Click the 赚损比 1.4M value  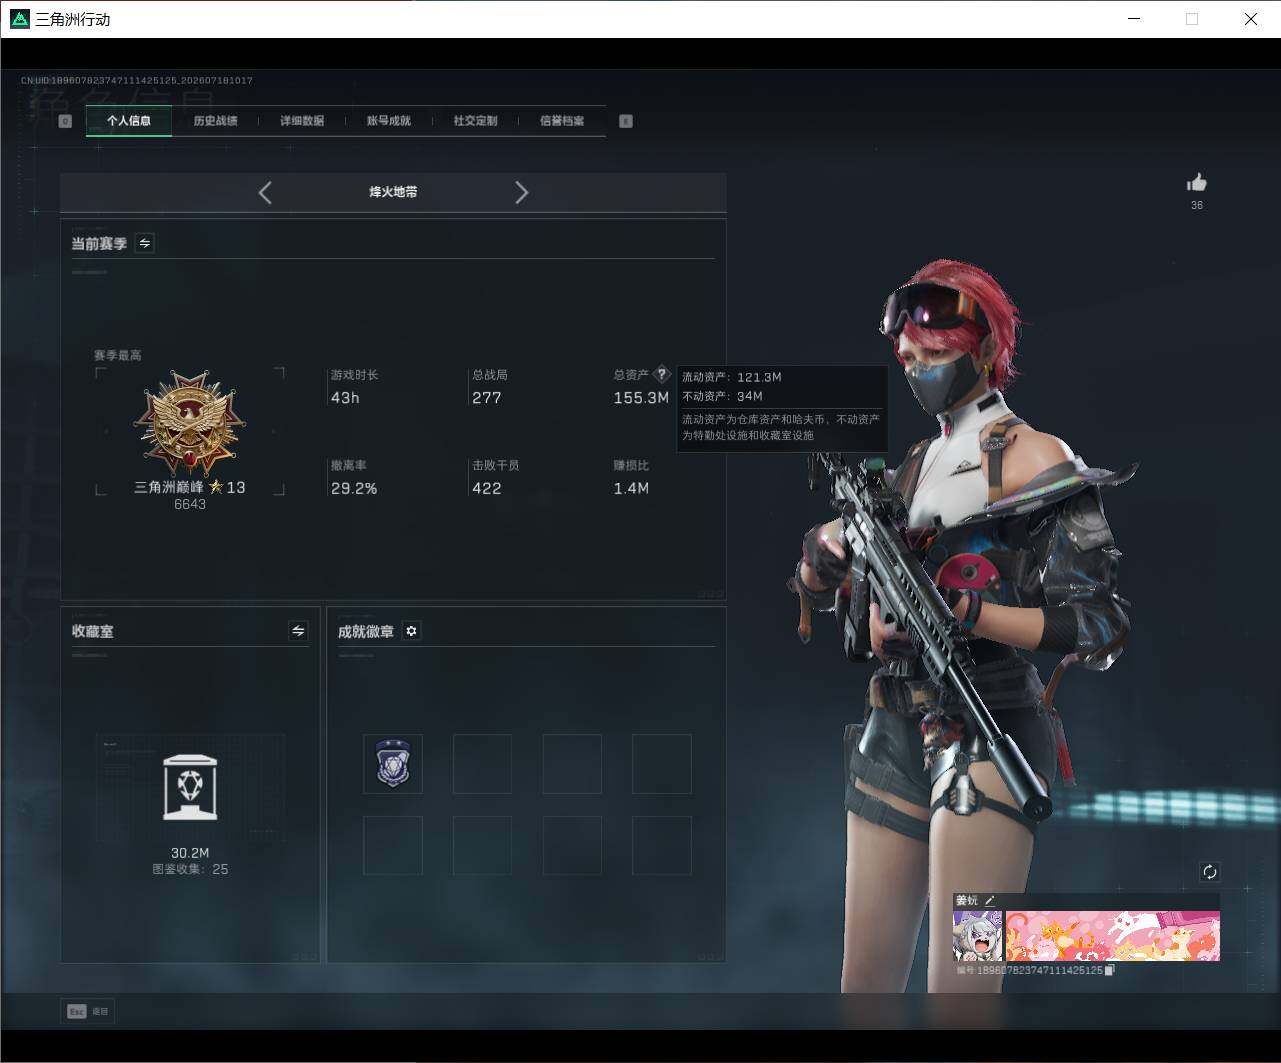pyautogui.click(x=631, y=489)
